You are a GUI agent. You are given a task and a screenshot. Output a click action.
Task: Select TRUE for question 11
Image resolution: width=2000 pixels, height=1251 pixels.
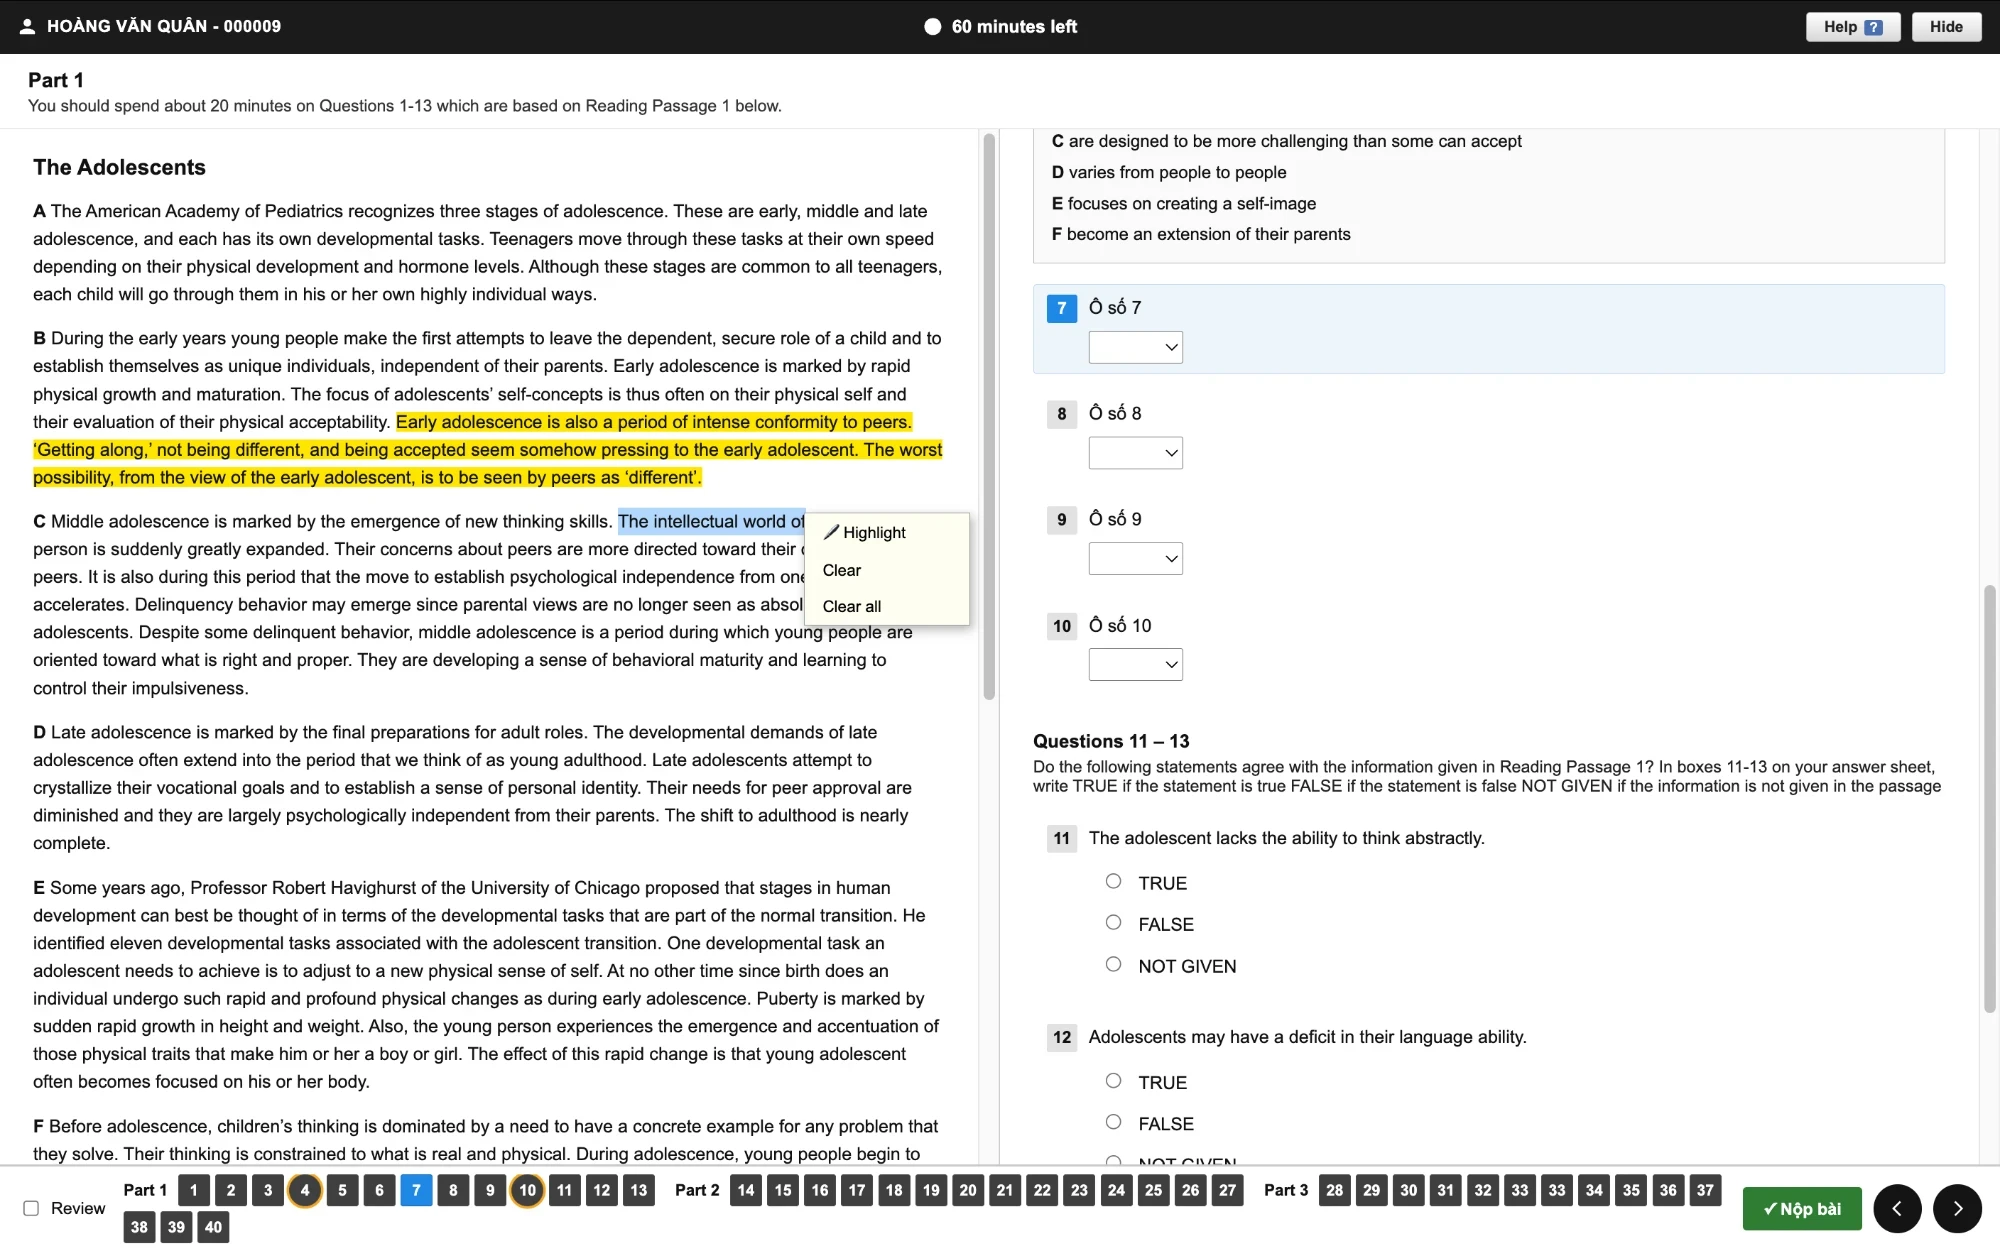coord(1113,881)
